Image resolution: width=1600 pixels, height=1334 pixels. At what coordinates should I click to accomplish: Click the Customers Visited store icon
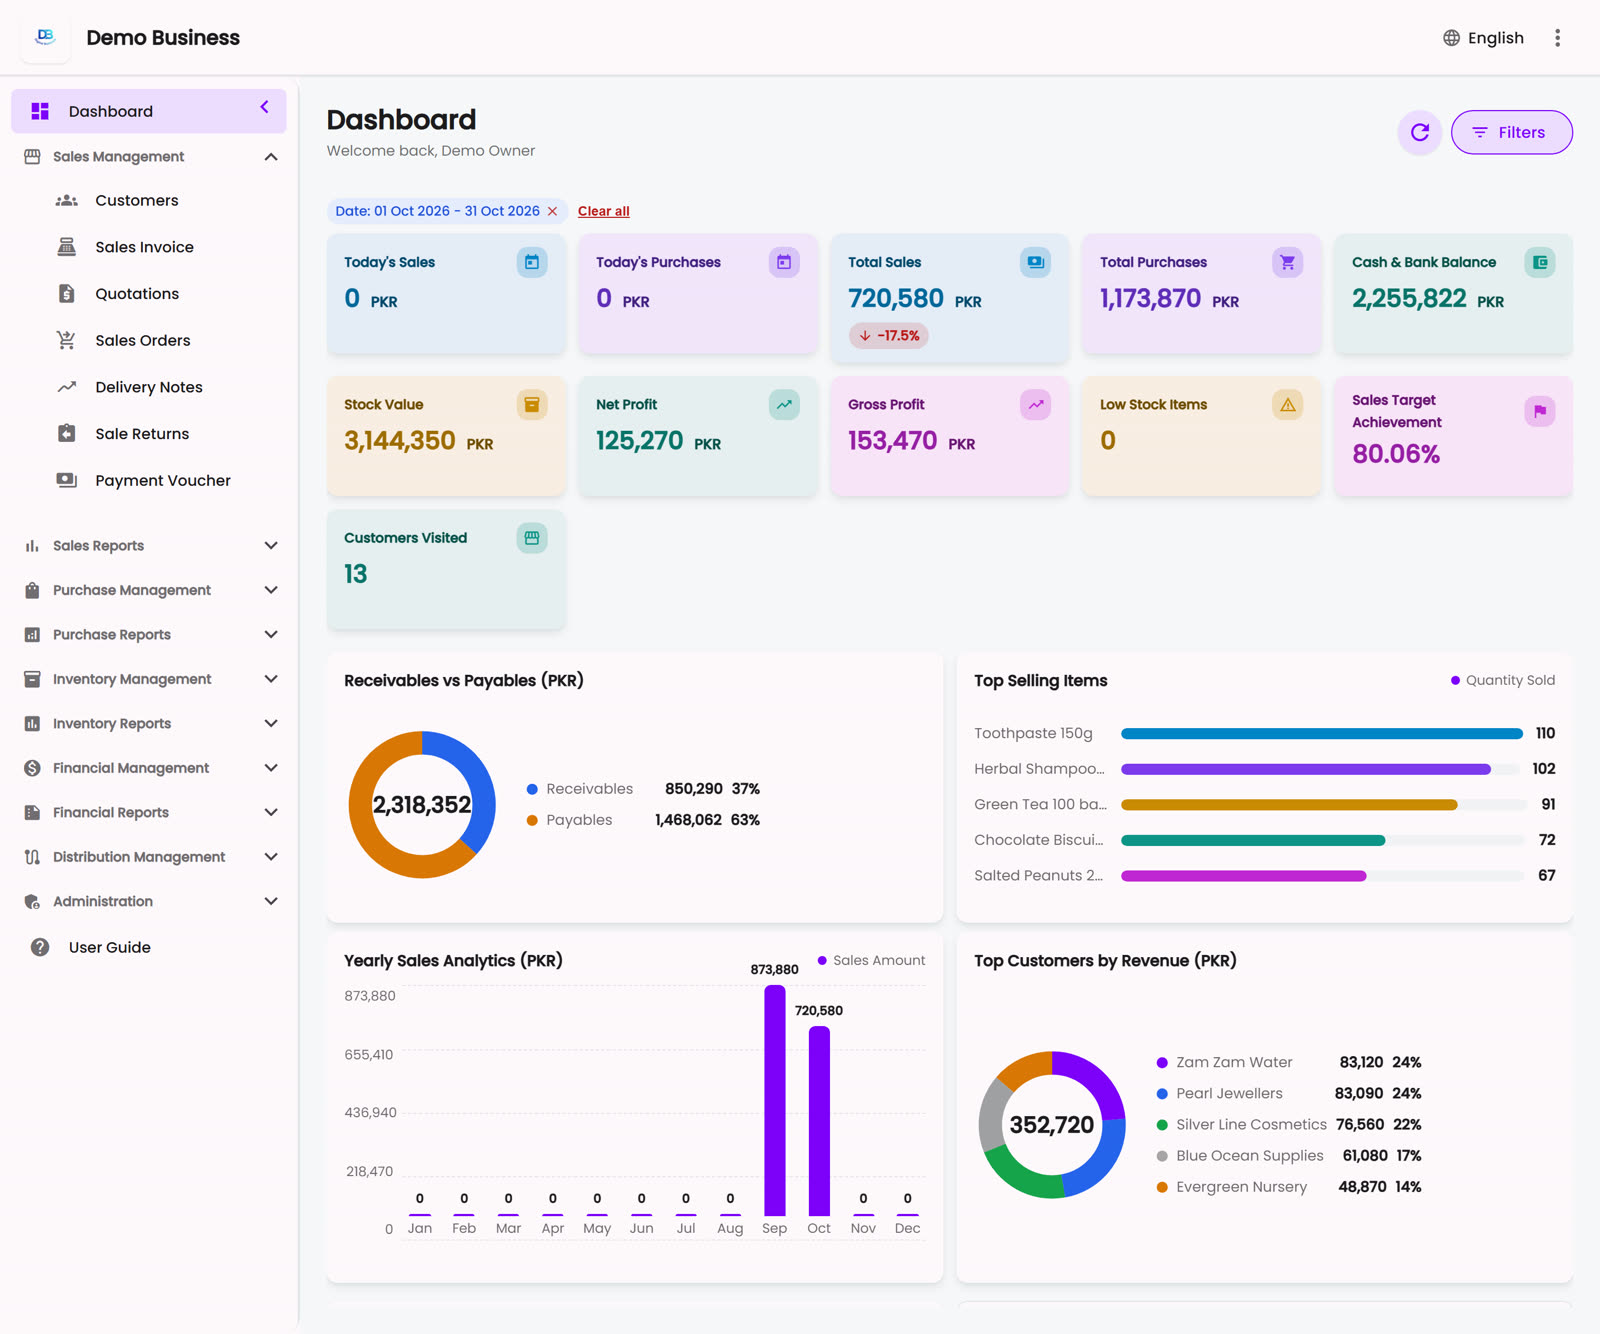[532, 538]
